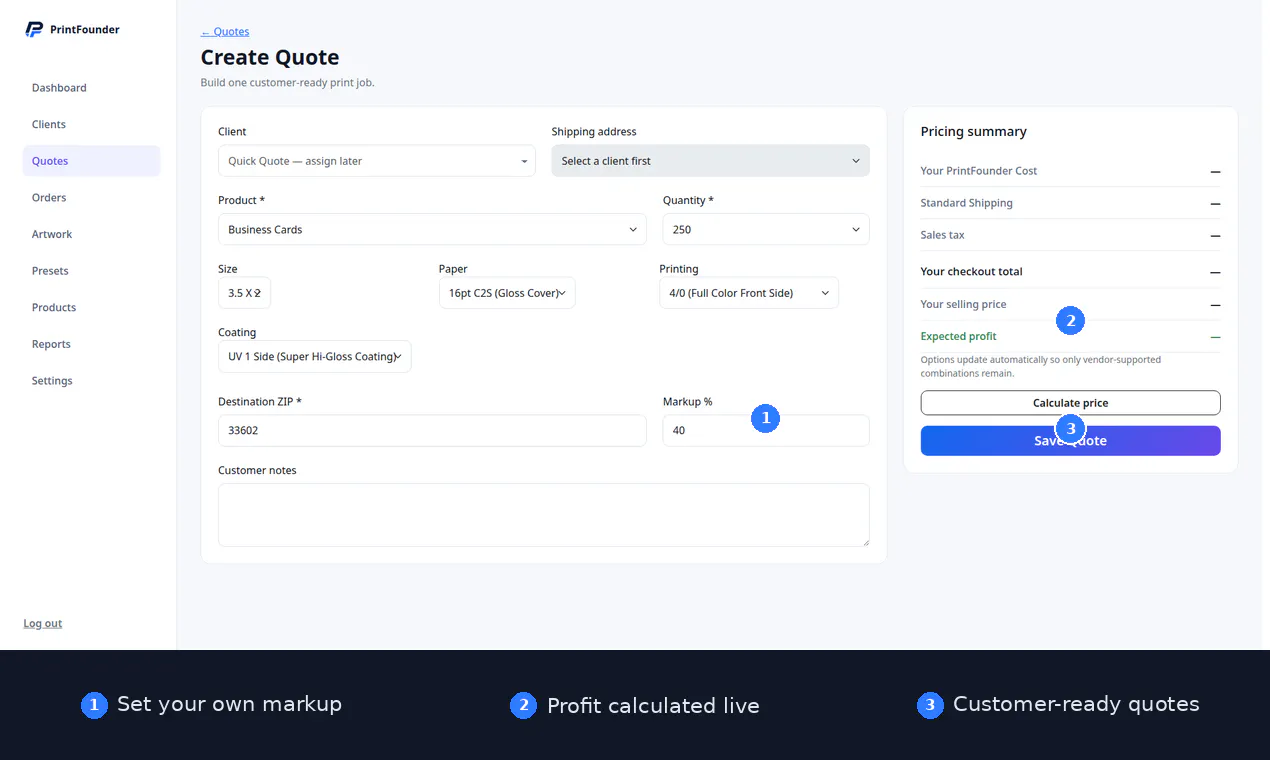The width and height of the screenshot is (1270, 760).
Task: Open the Client dropdown
Action: pos(377,161)
